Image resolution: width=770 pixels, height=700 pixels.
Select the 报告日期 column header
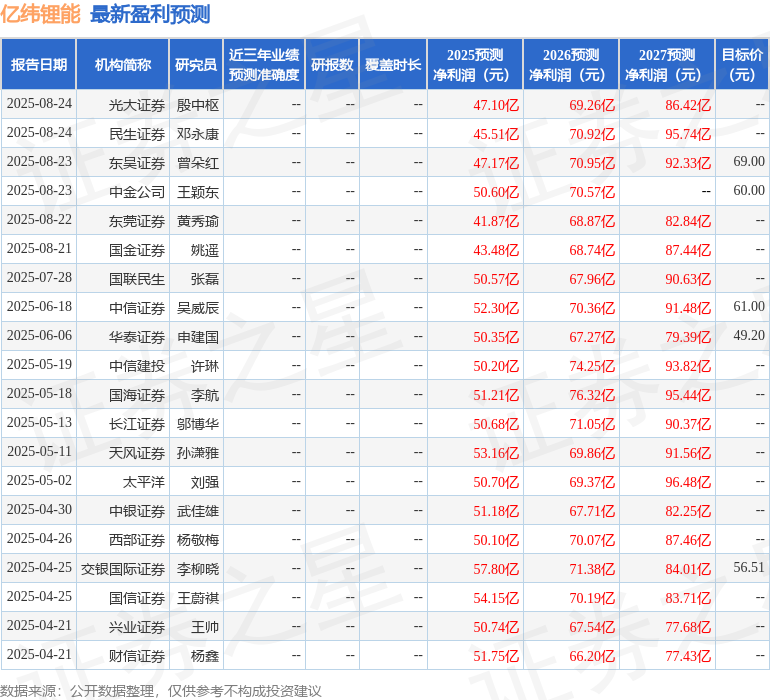[x=39, y=64]
